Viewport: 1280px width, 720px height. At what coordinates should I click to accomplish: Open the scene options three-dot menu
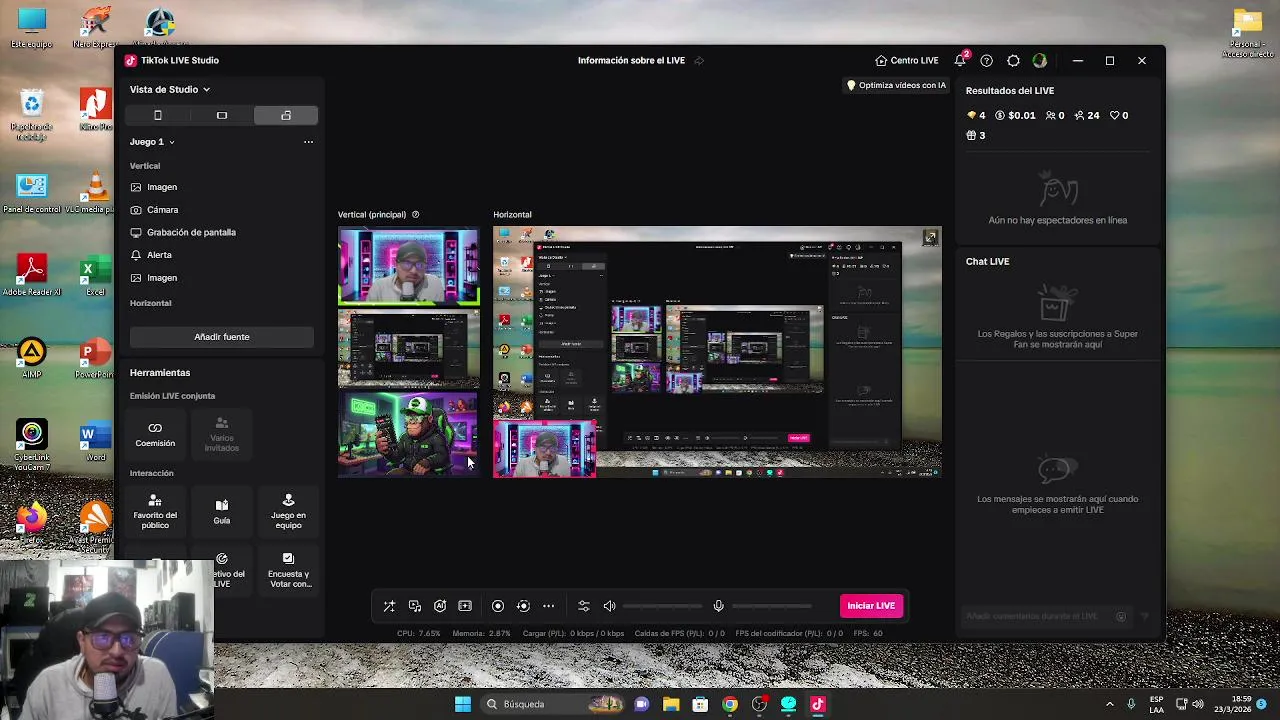308,142
